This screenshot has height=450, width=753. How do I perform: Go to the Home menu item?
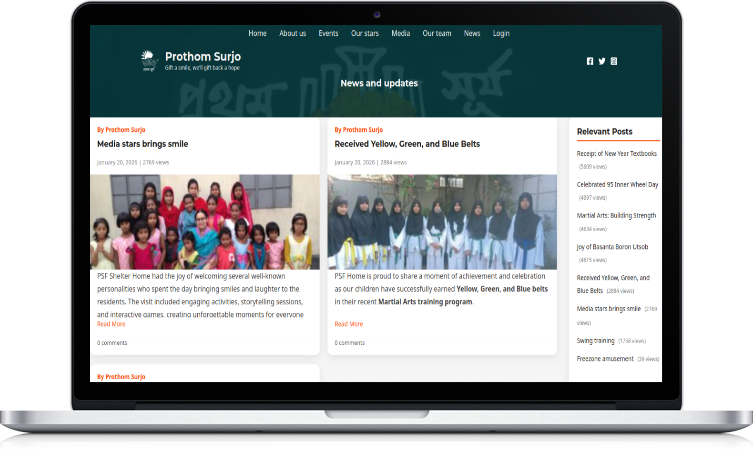257,33
